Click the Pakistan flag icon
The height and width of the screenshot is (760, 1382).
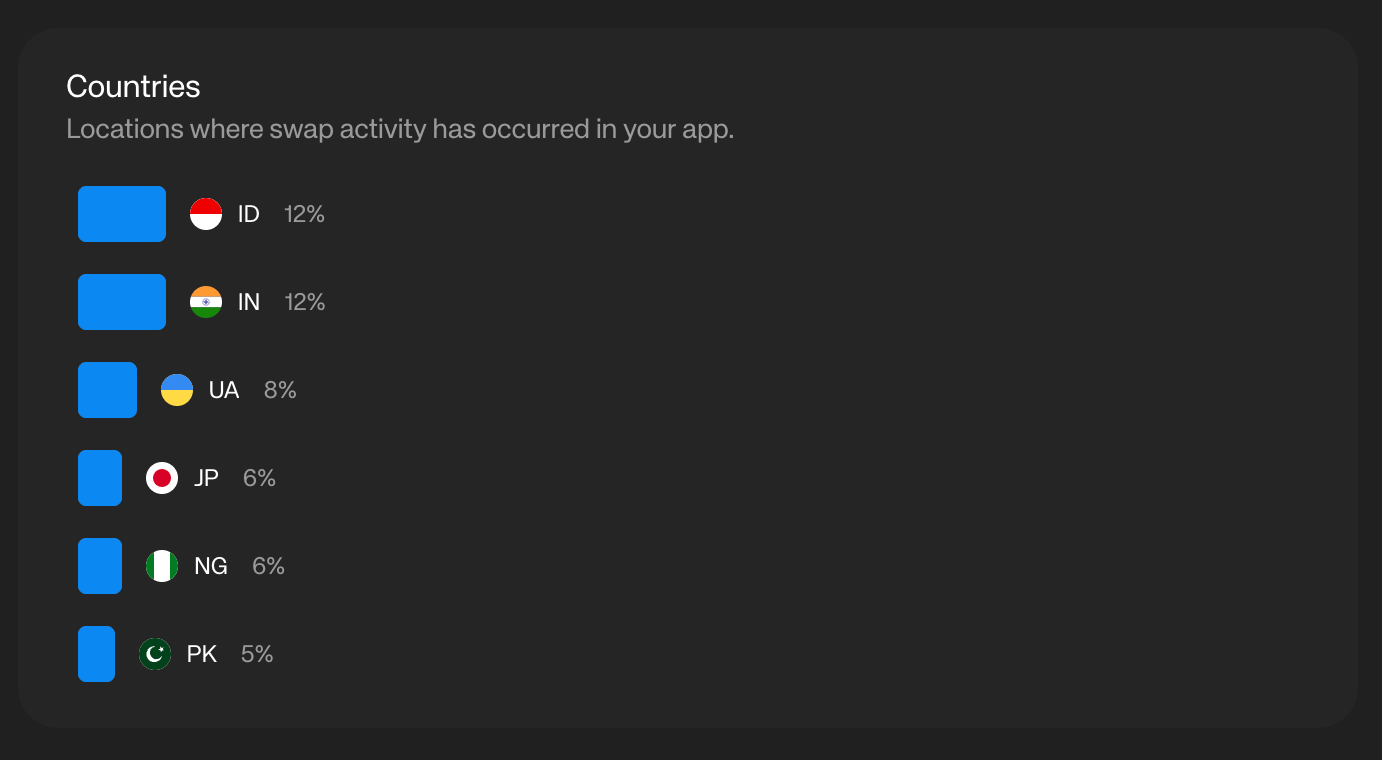pos(155,654)
